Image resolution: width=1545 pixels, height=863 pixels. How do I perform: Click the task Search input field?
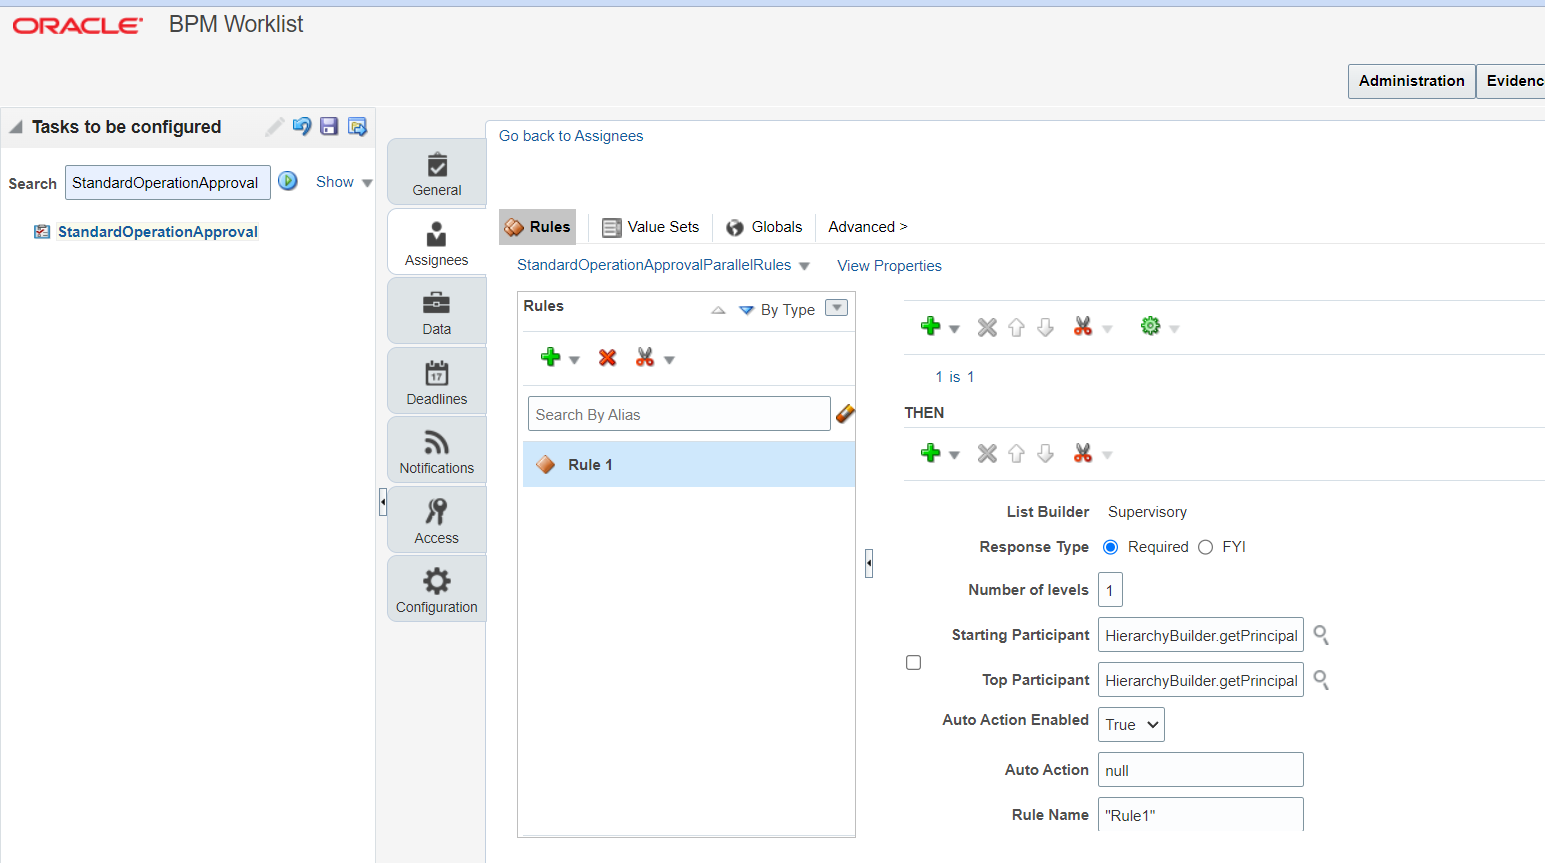[168, 183]
